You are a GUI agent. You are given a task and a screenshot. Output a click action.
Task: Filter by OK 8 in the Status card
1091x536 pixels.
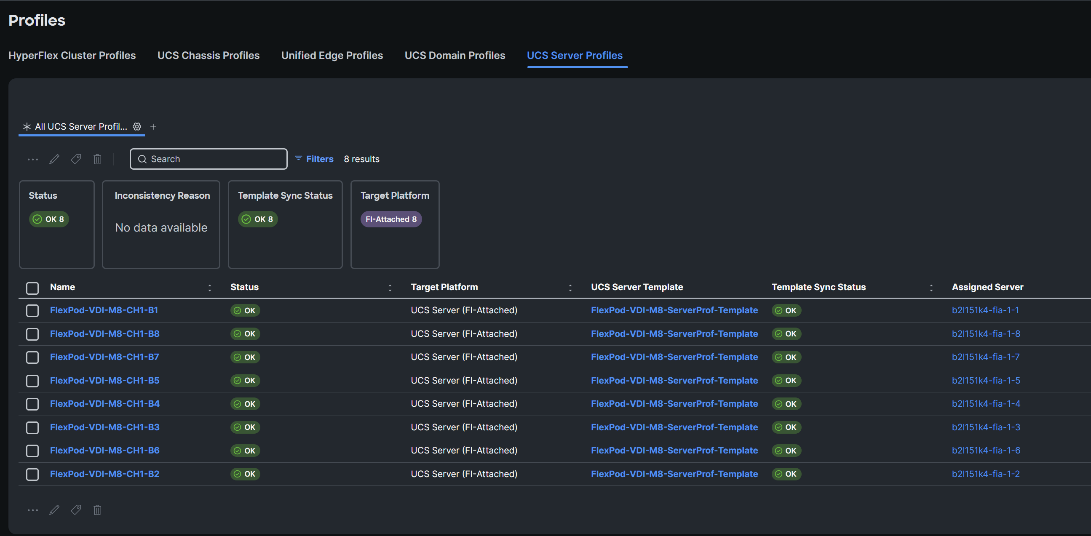click(x=49, y=219)
